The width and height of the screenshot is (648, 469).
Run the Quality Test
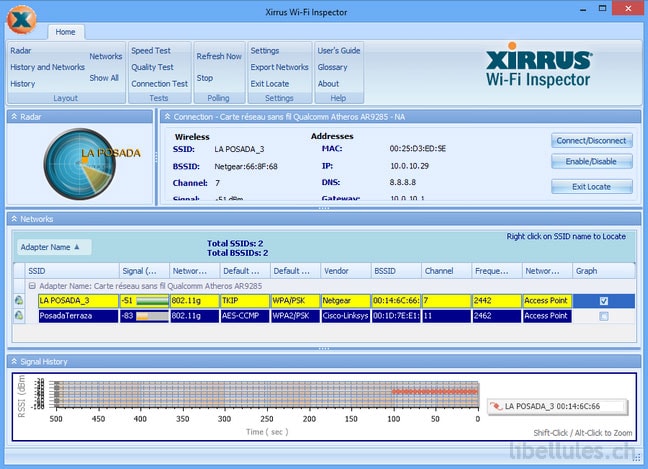(152, 67)
